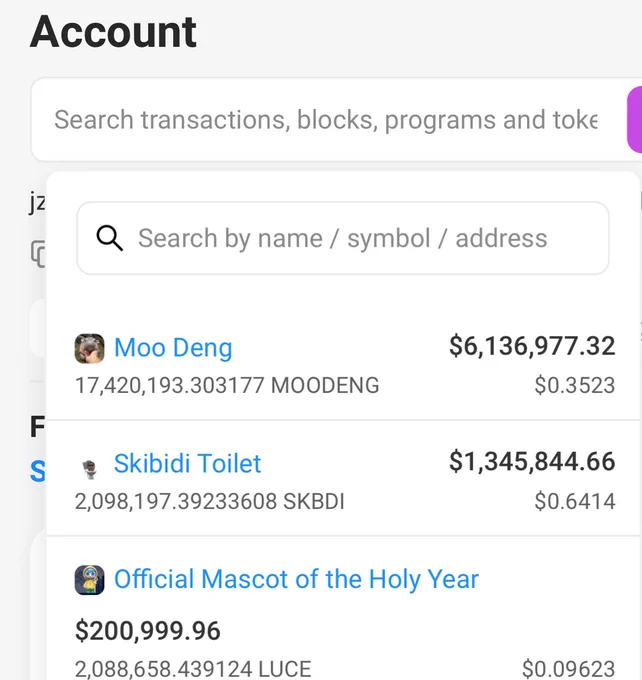Click the 2,088,658.439124 LUCE balance
Screen dimensions: 642x680
[193, 669]
